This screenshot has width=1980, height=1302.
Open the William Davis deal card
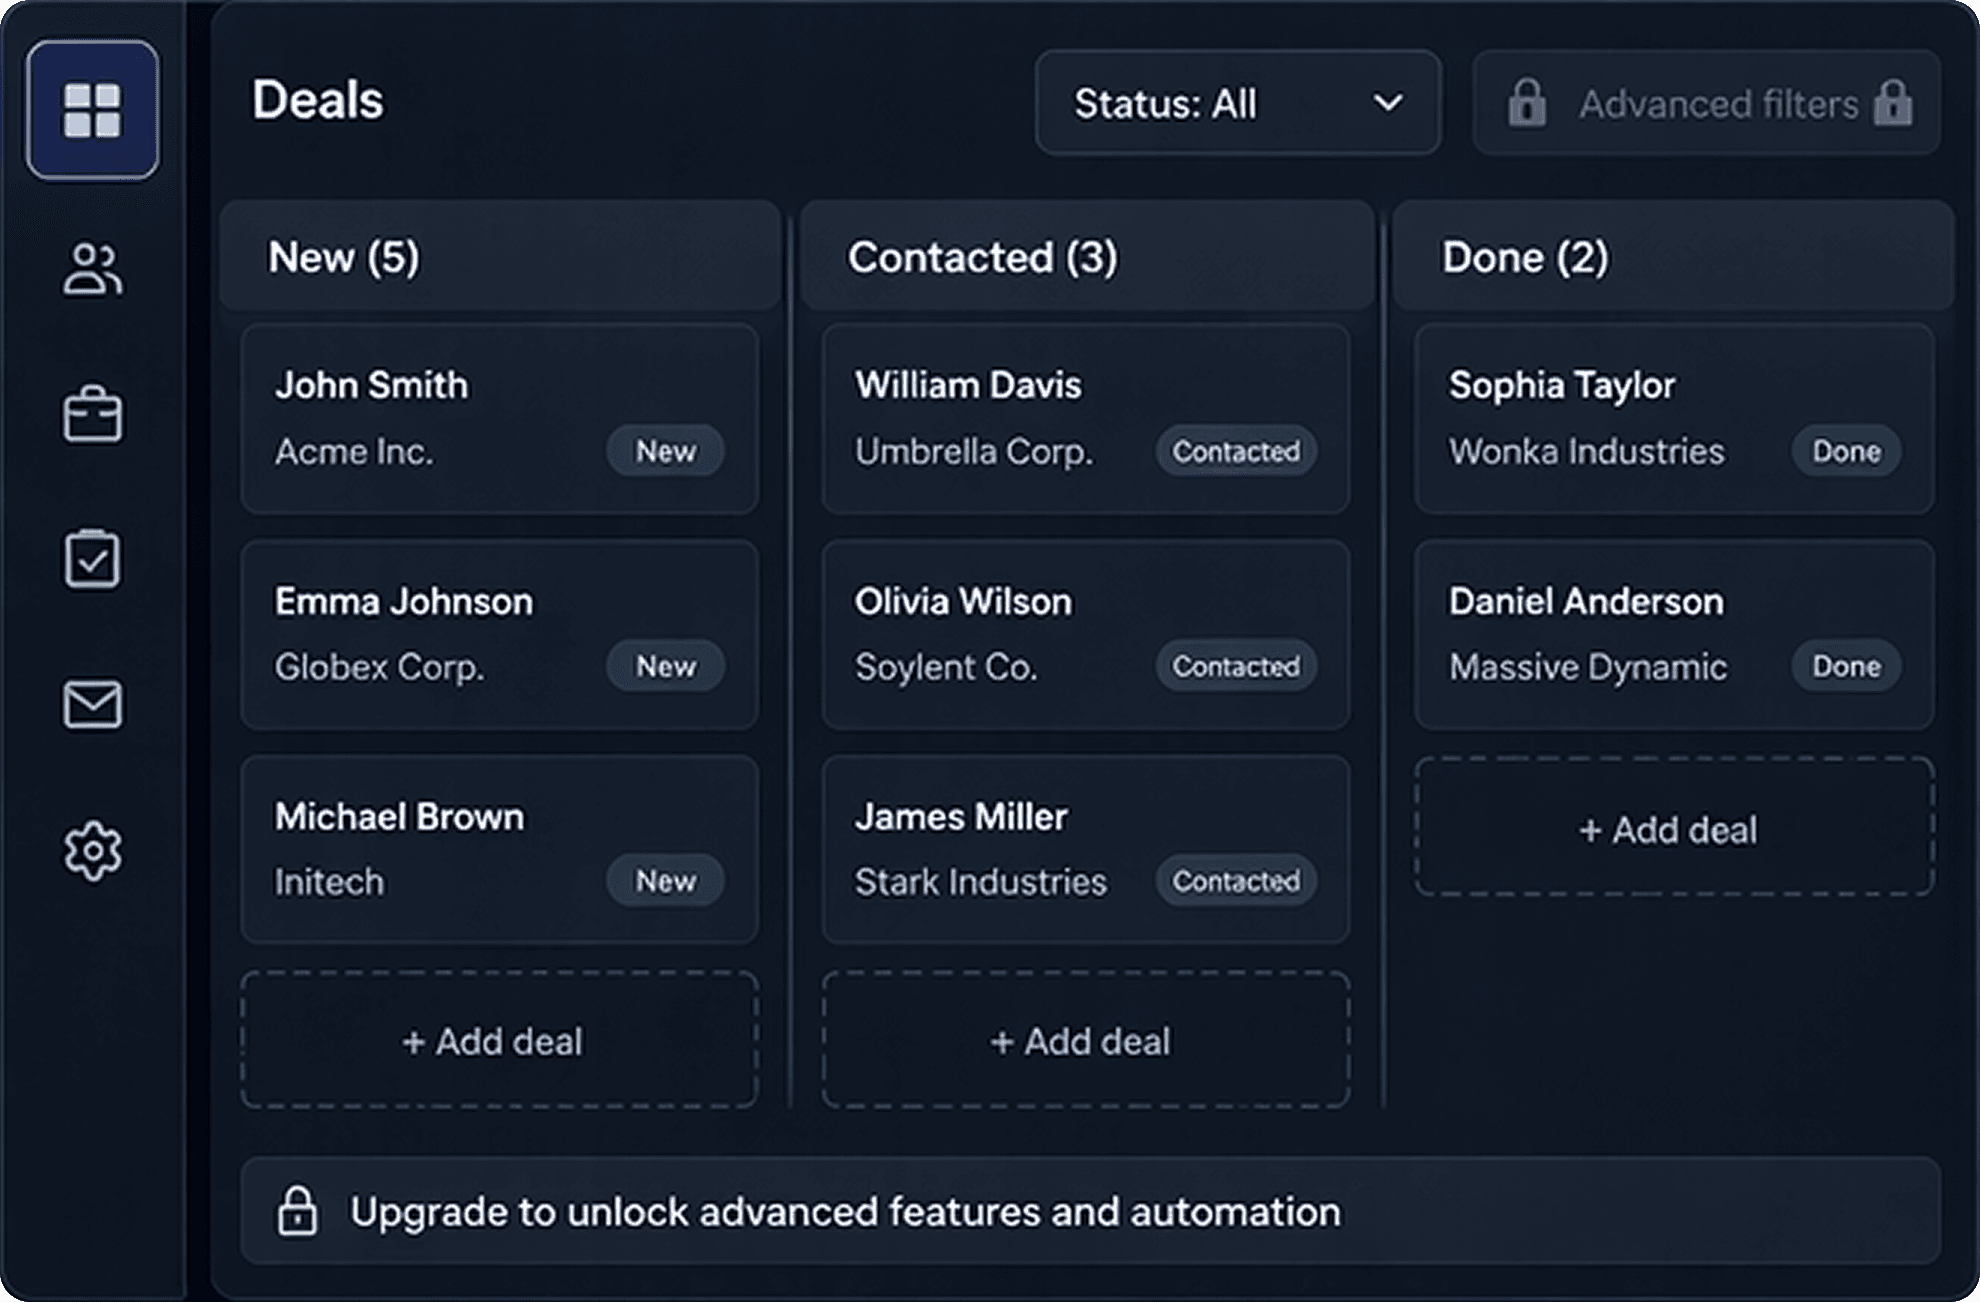(1086, 418)
